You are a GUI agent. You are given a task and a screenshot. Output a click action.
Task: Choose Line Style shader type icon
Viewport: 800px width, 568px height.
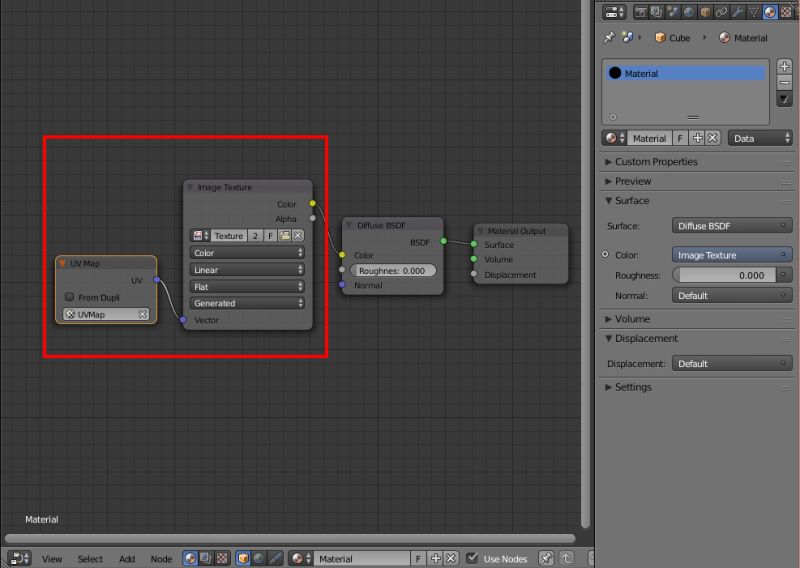(x=275, y=558)
